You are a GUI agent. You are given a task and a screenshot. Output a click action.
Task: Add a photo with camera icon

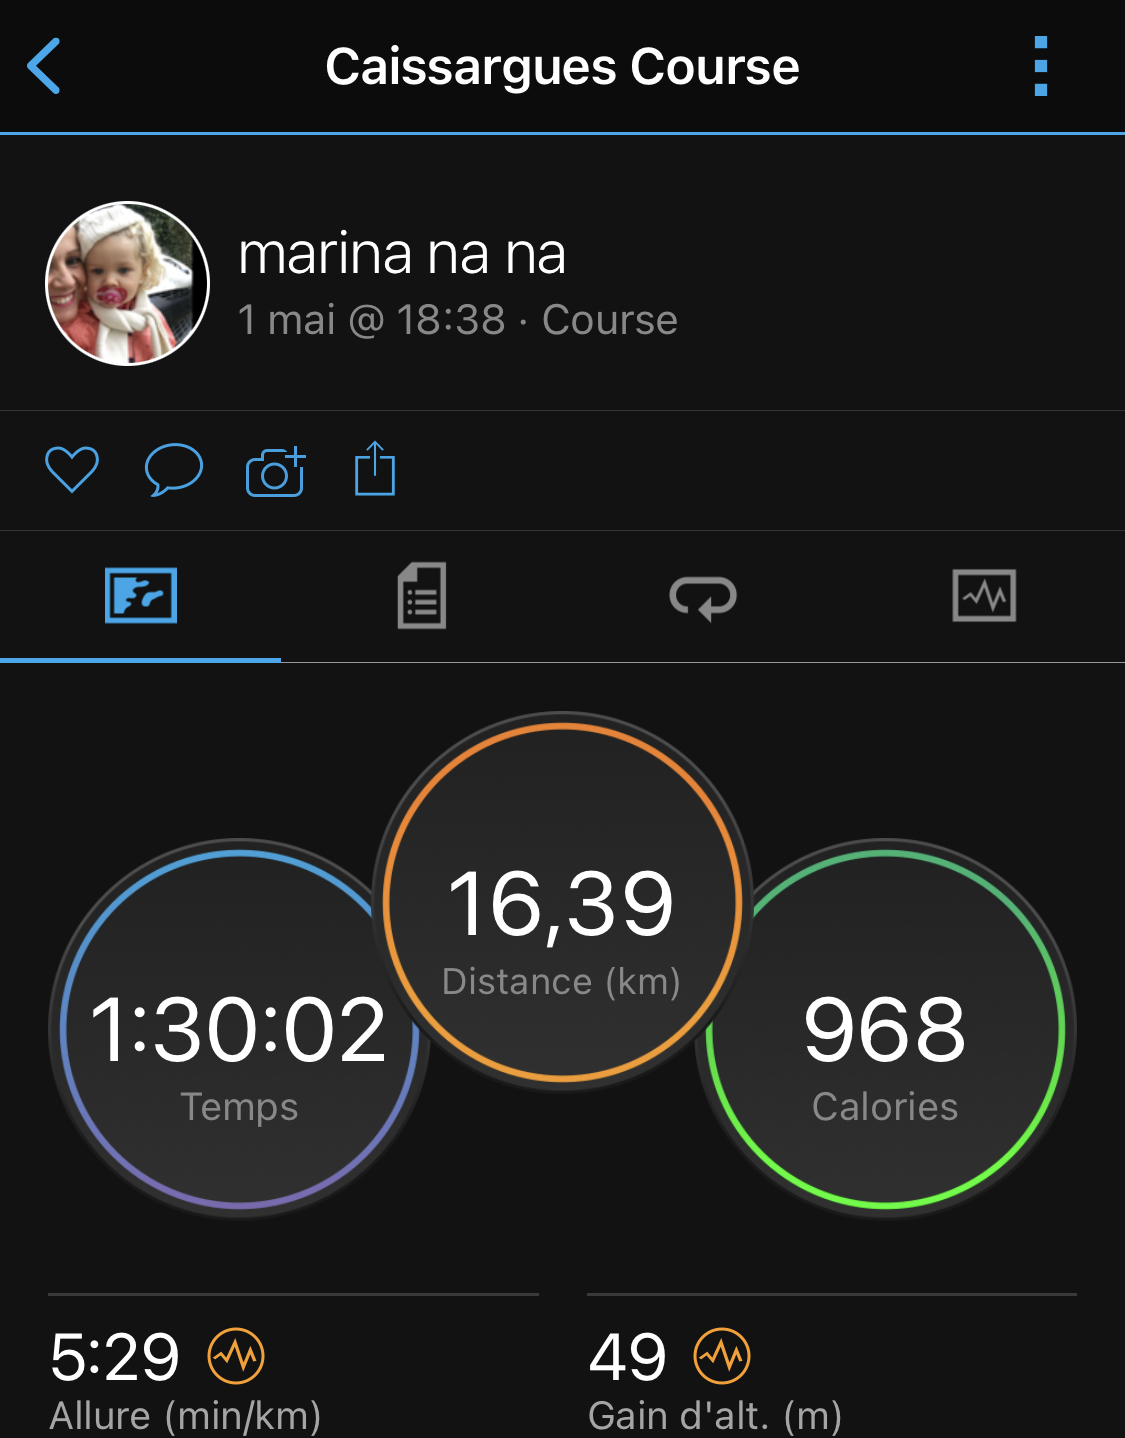tap(275, 470)
